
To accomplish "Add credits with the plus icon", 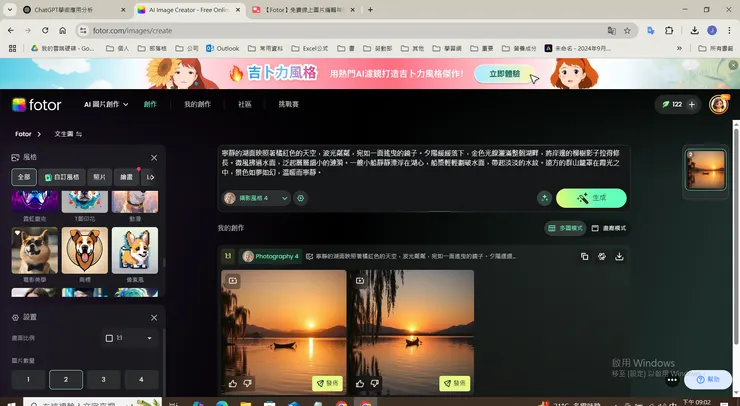I will [691, 104].
